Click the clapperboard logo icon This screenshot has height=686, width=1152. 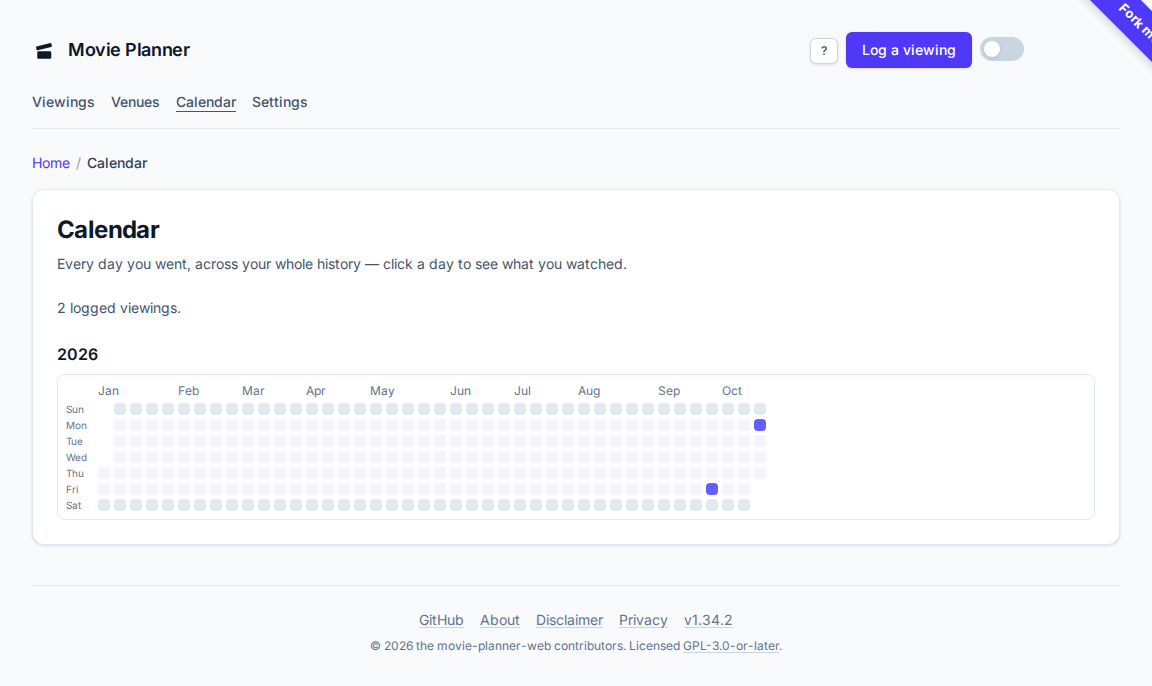pos(44,51)
